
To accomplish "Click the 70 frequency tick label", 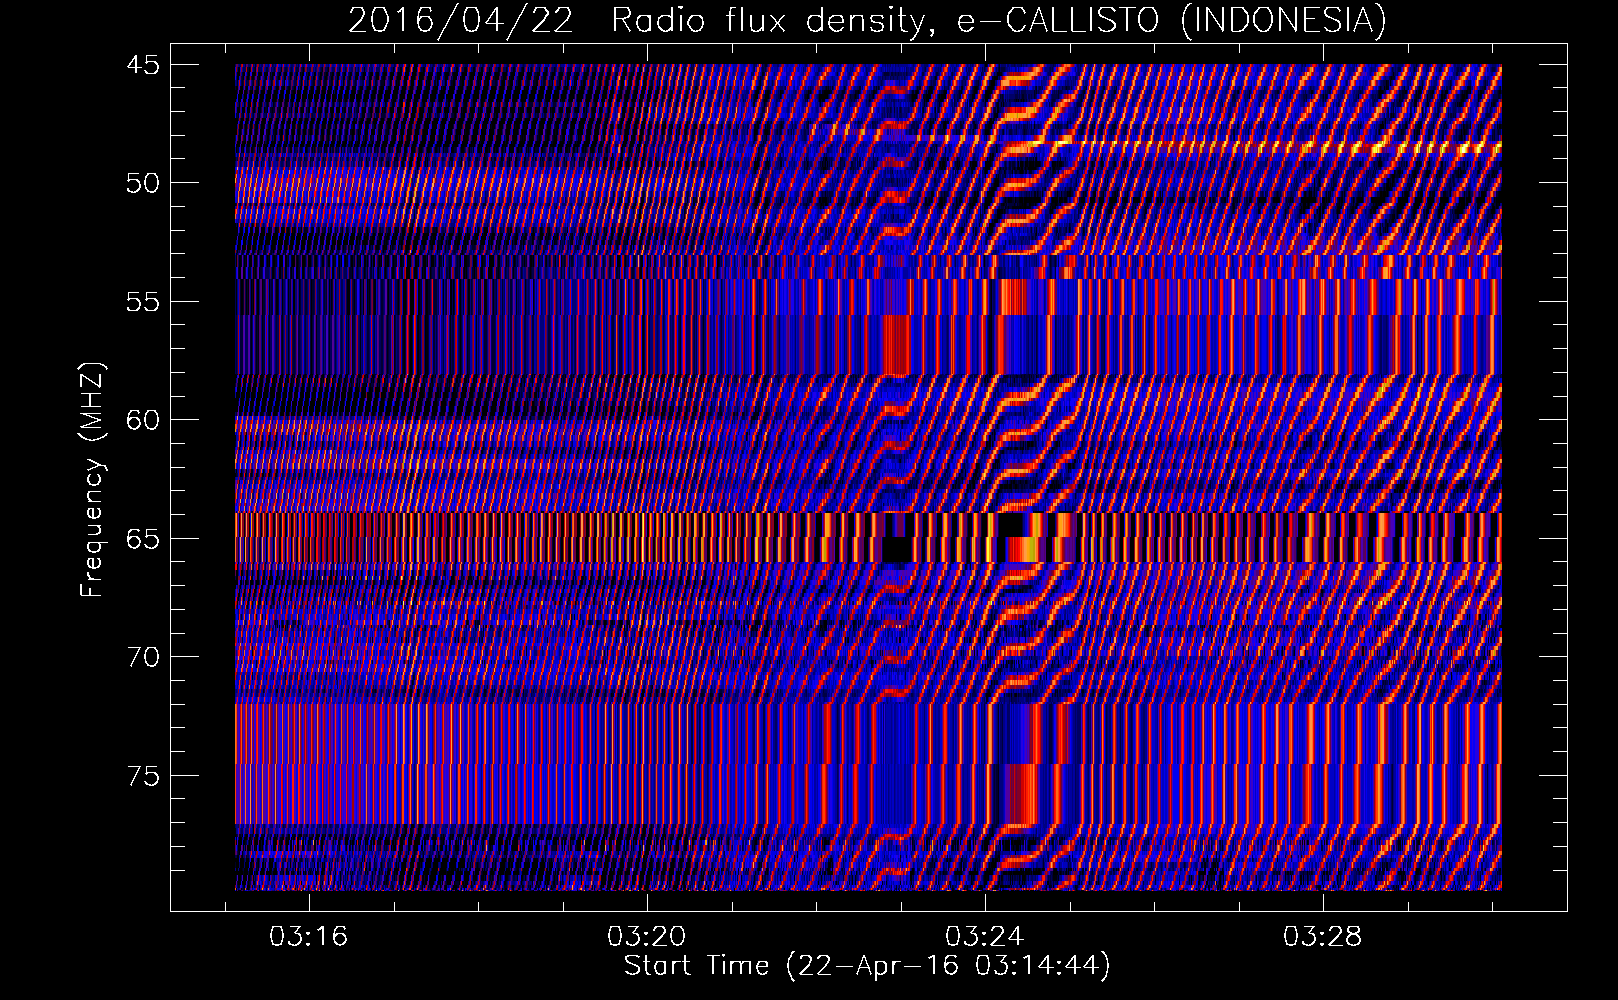I will (143, 657).
